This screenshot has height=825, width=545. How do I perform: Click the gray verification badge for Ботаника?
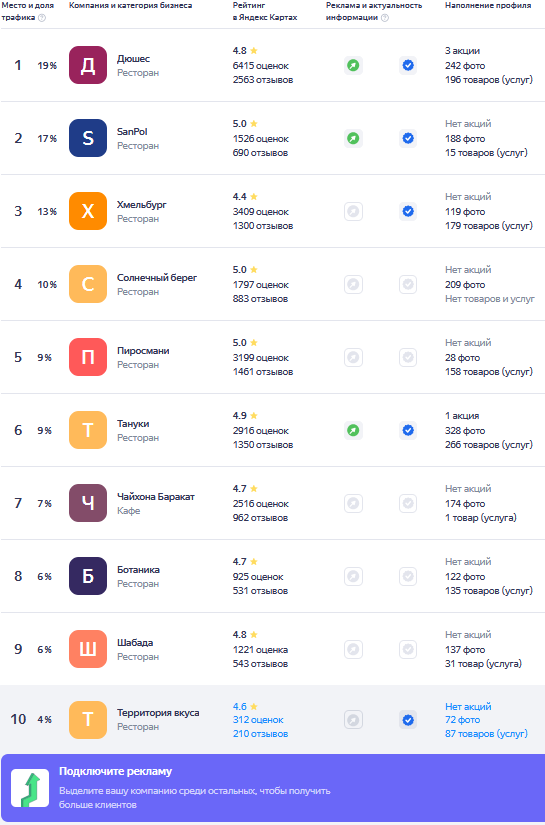click(408, 577)
